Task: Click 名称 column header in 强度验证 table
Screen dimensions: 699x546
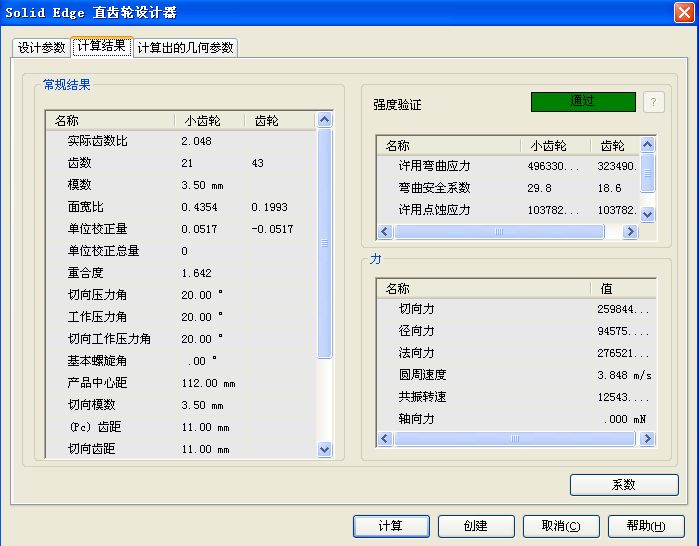Action: point(448,146)
